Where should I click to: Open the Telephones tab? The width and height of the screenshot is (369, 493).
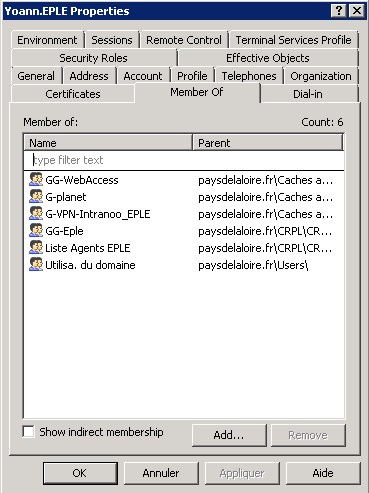point(249,76)
